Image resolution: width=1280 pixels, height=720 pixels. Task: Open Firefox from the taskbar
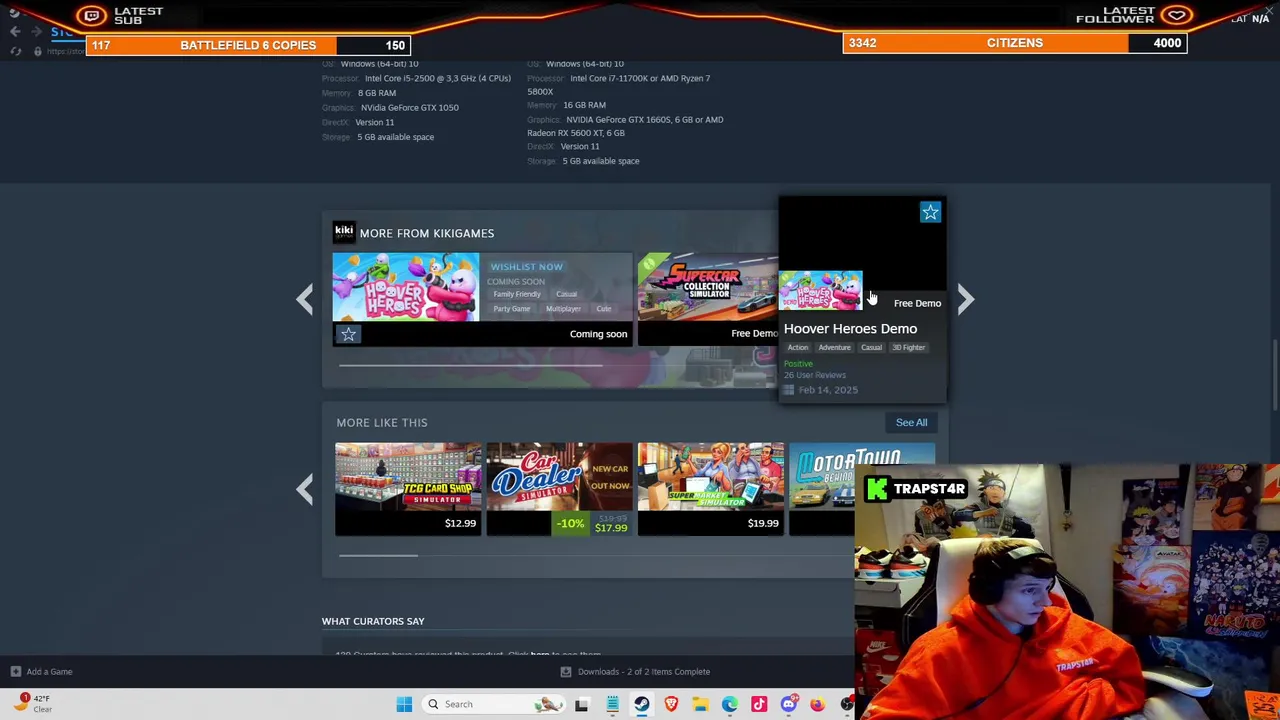818,704
